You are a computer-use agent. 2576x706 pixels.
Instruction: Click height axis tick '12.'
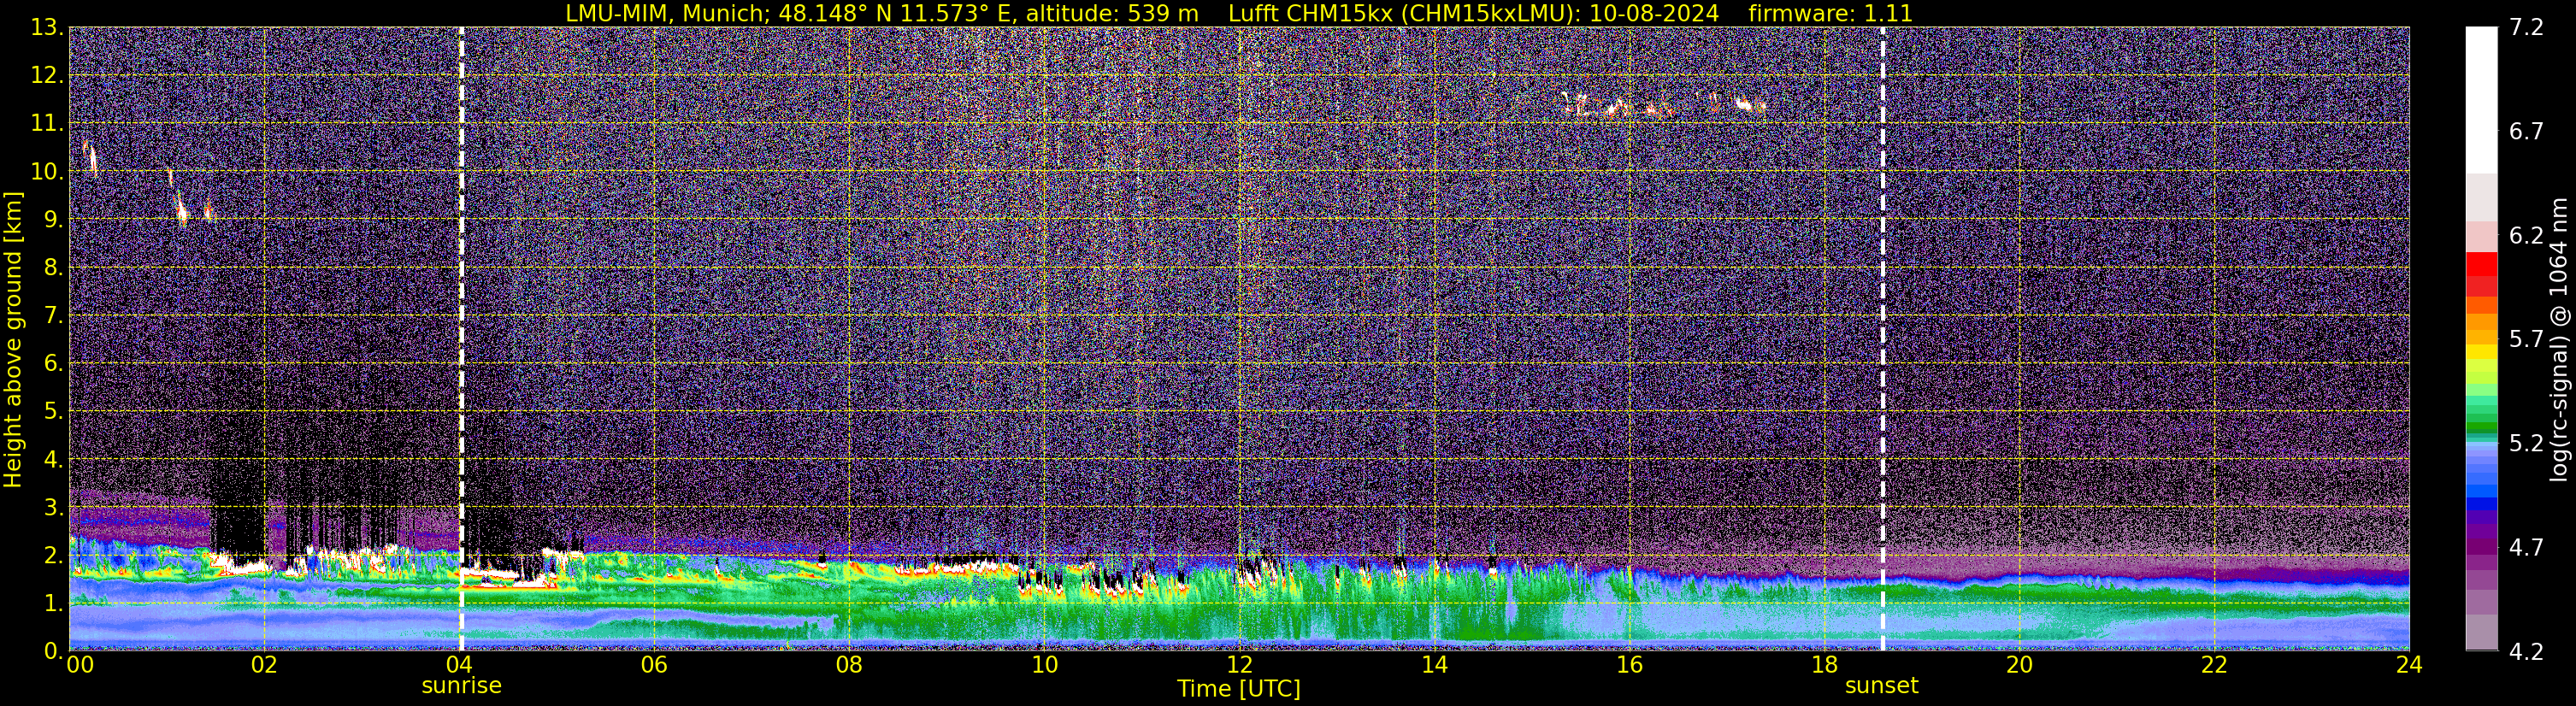47,75
